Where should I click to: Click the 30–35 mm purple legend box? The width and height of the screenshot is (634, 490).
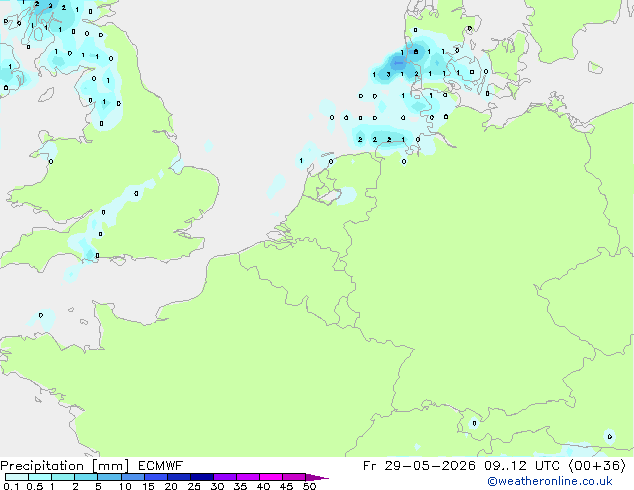[x=224, y=477]
